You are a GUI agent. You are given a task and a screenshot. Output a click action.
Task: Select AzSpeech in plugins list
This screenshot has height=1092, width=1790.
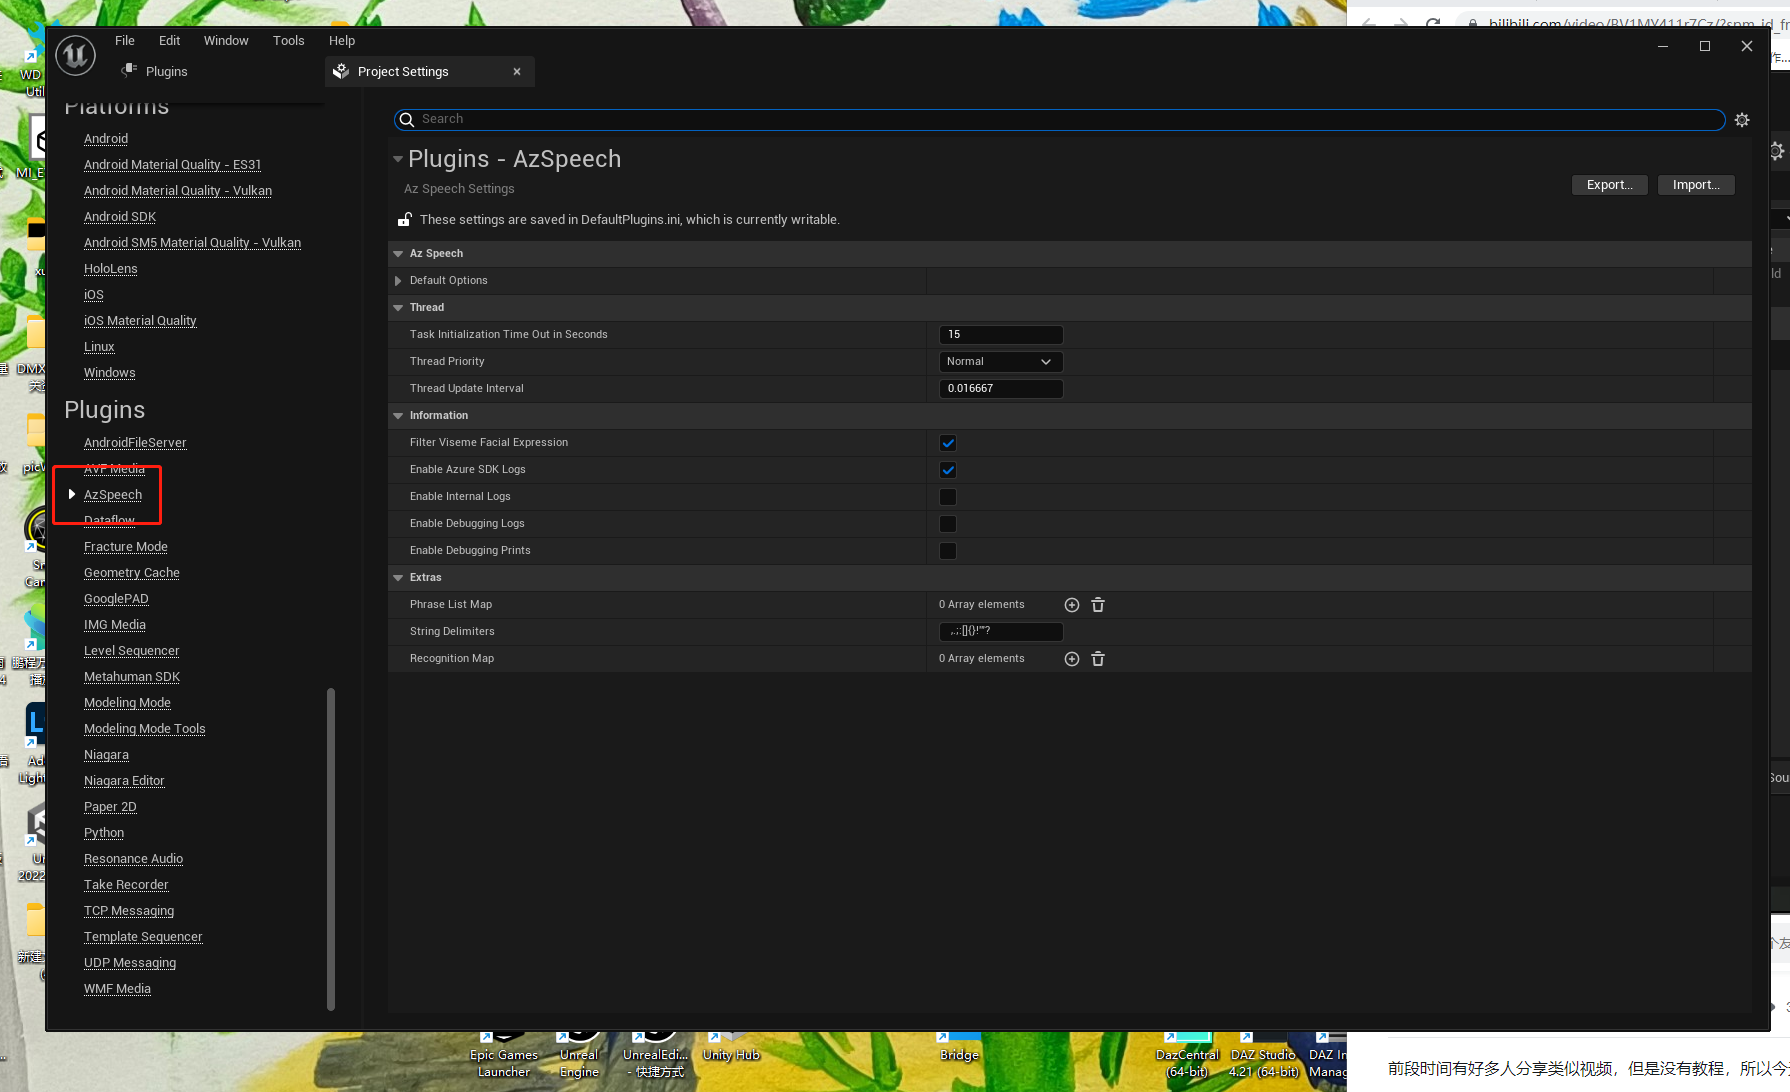(113, 495)
